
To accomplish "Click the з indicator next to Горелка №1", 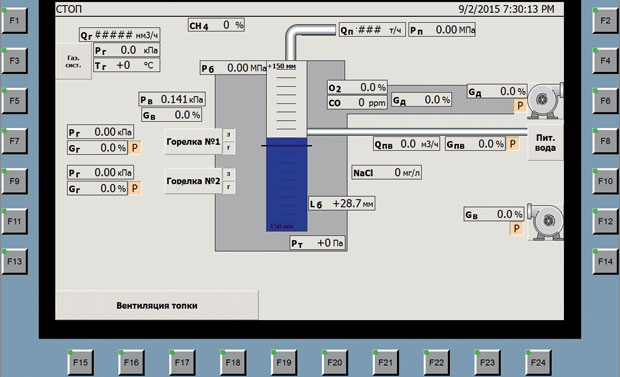I will point(229,135).
